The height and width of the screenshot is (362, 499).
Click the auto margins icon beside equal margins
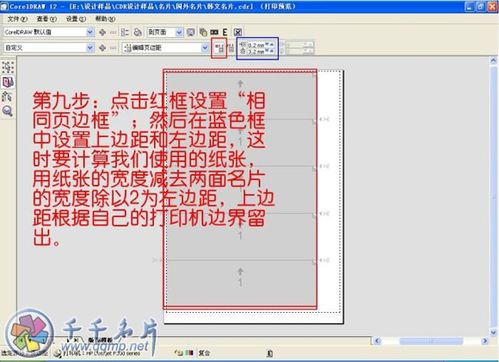pyautogui.click(x=231, y=48)
